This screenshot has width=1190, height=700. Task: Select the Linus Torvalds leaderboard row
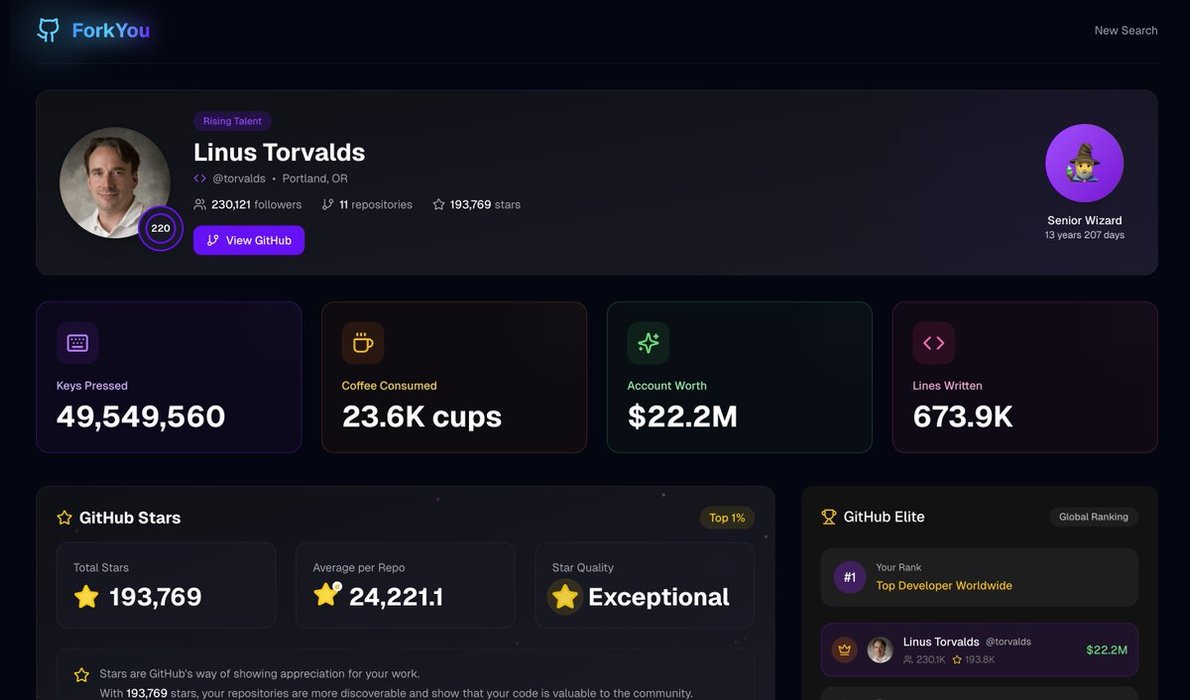[979, 650]
